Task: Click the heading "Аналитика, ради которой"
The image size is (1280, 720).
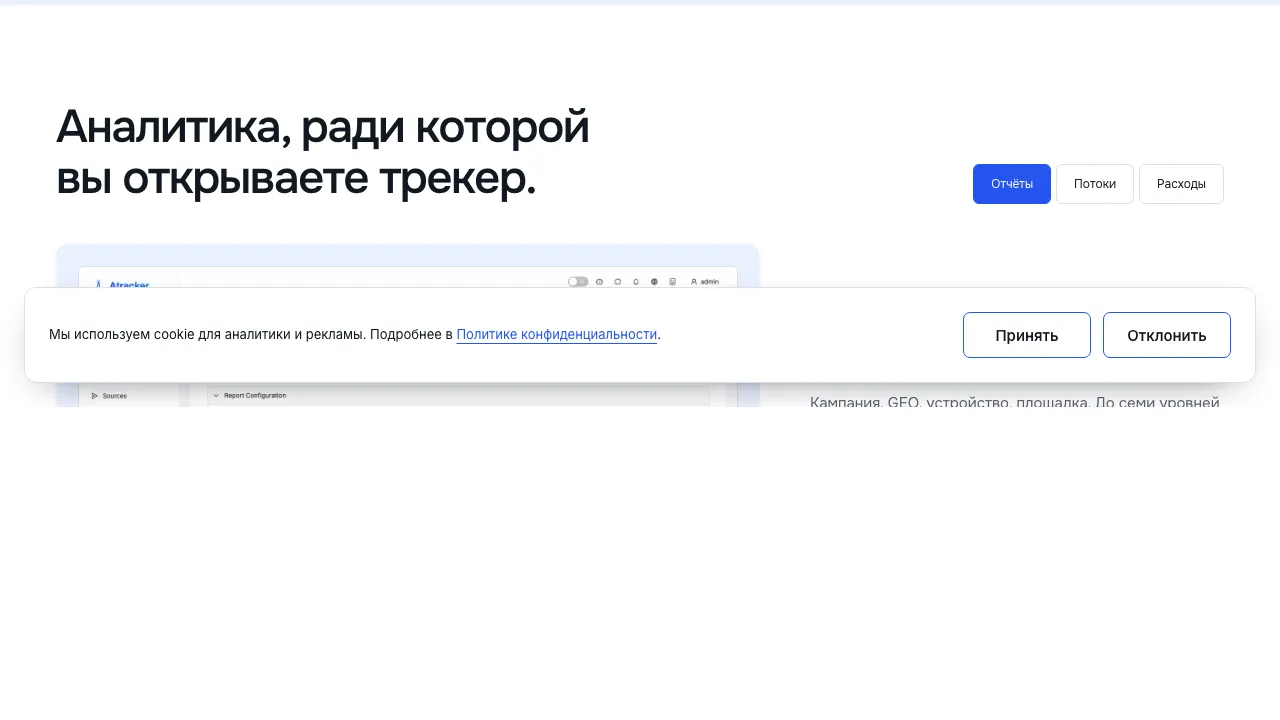Action: coord(323,127)
